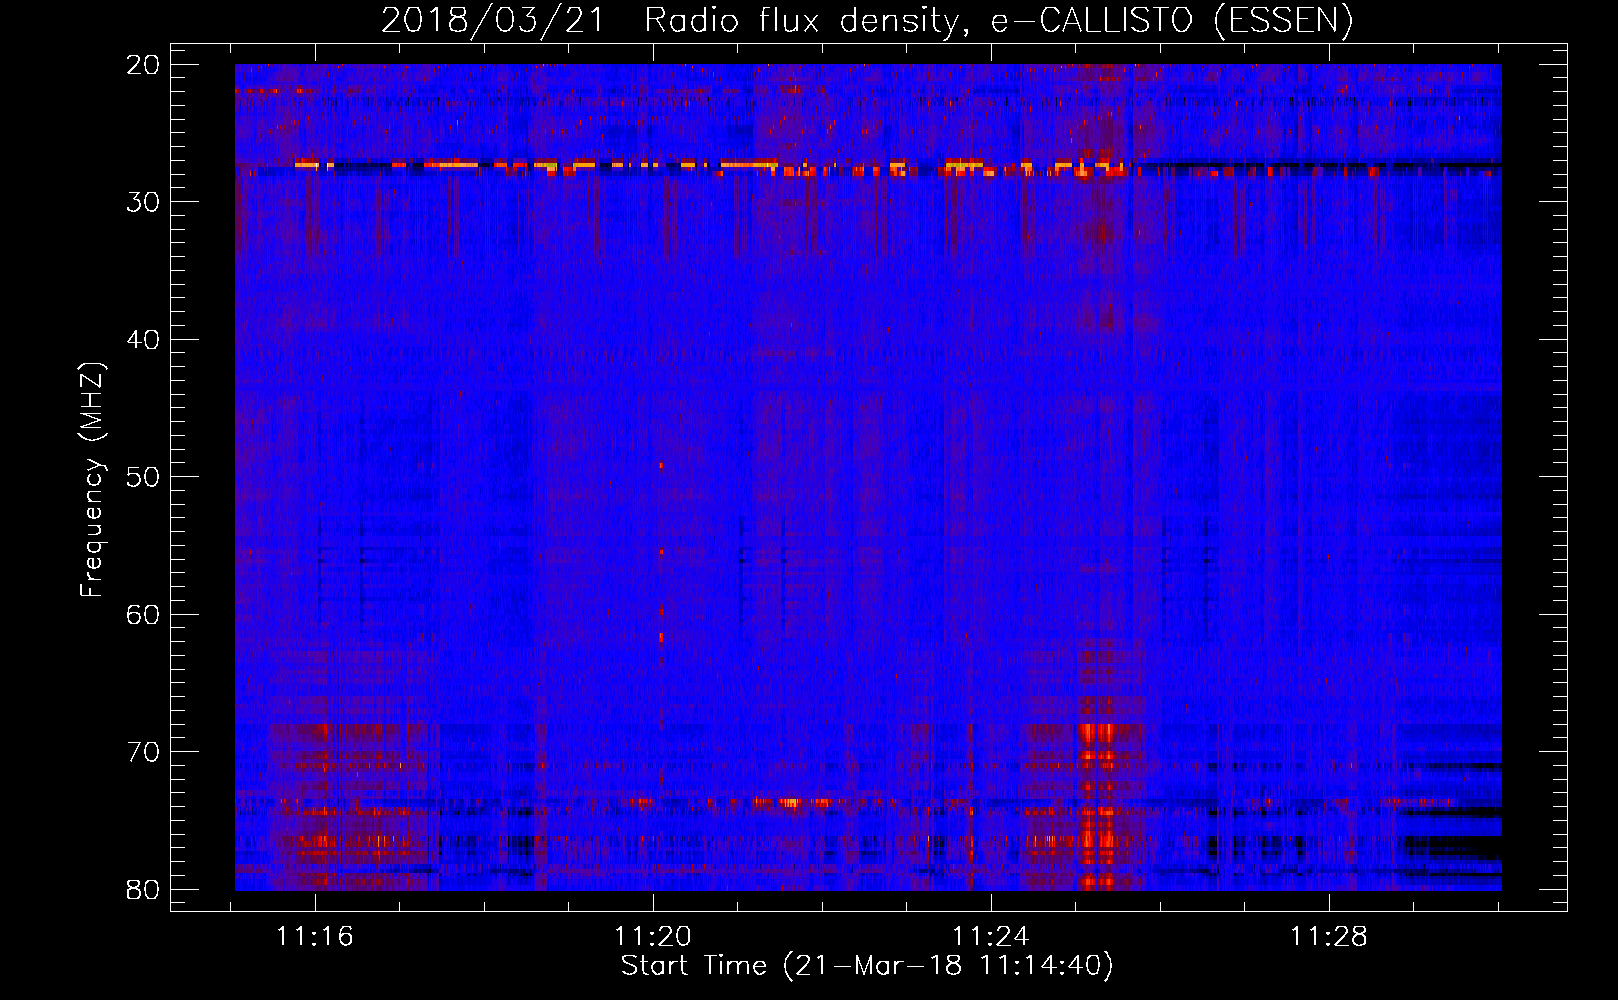Click the date 2018/03/21 in title
This screenshot has height=1000, width=1618.
click(x=493, y=20)
